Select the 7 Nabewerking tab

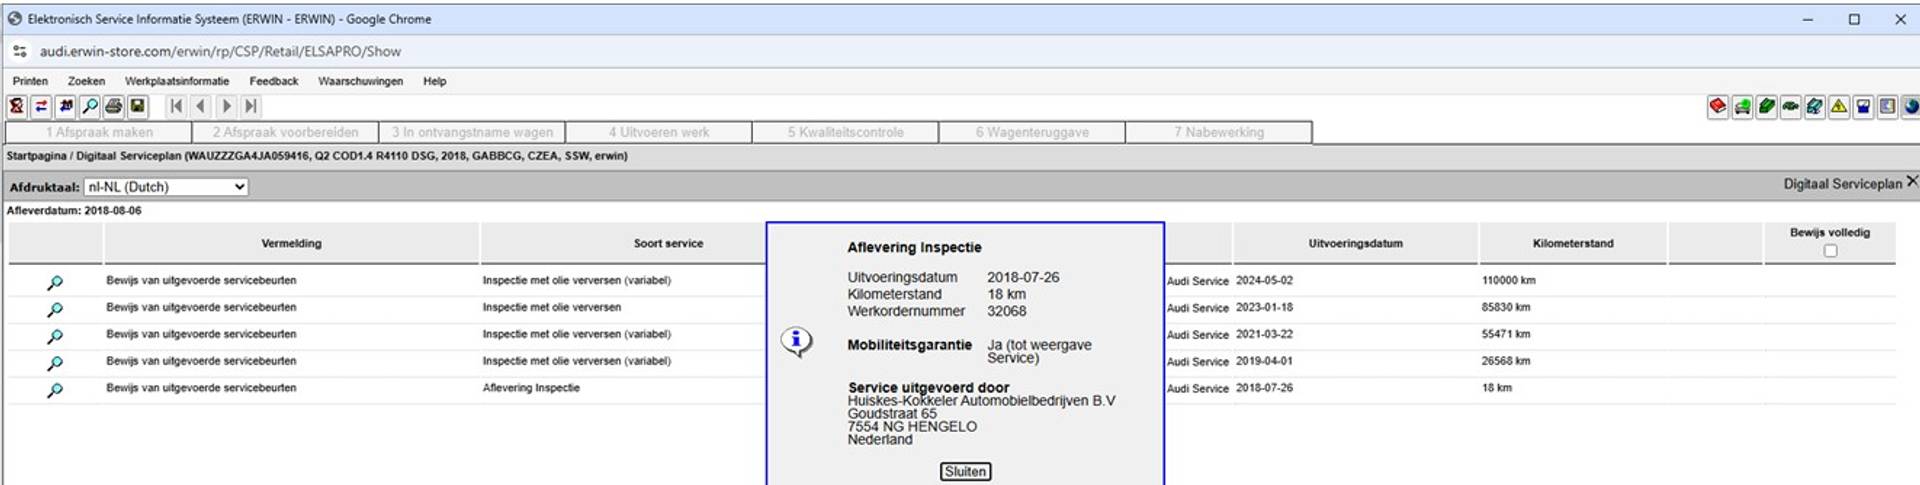pyautogui.click(x=1219, y=132)
